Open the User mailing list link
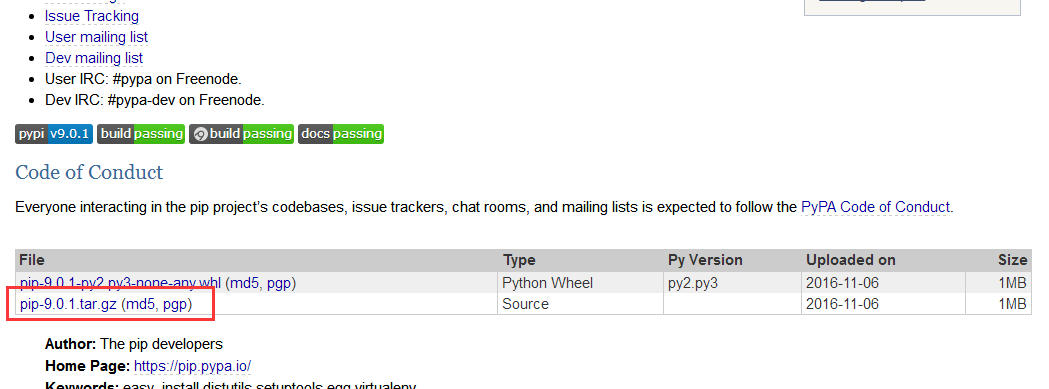The height and width of the screenshot is (389, 1049). [96, 37]
